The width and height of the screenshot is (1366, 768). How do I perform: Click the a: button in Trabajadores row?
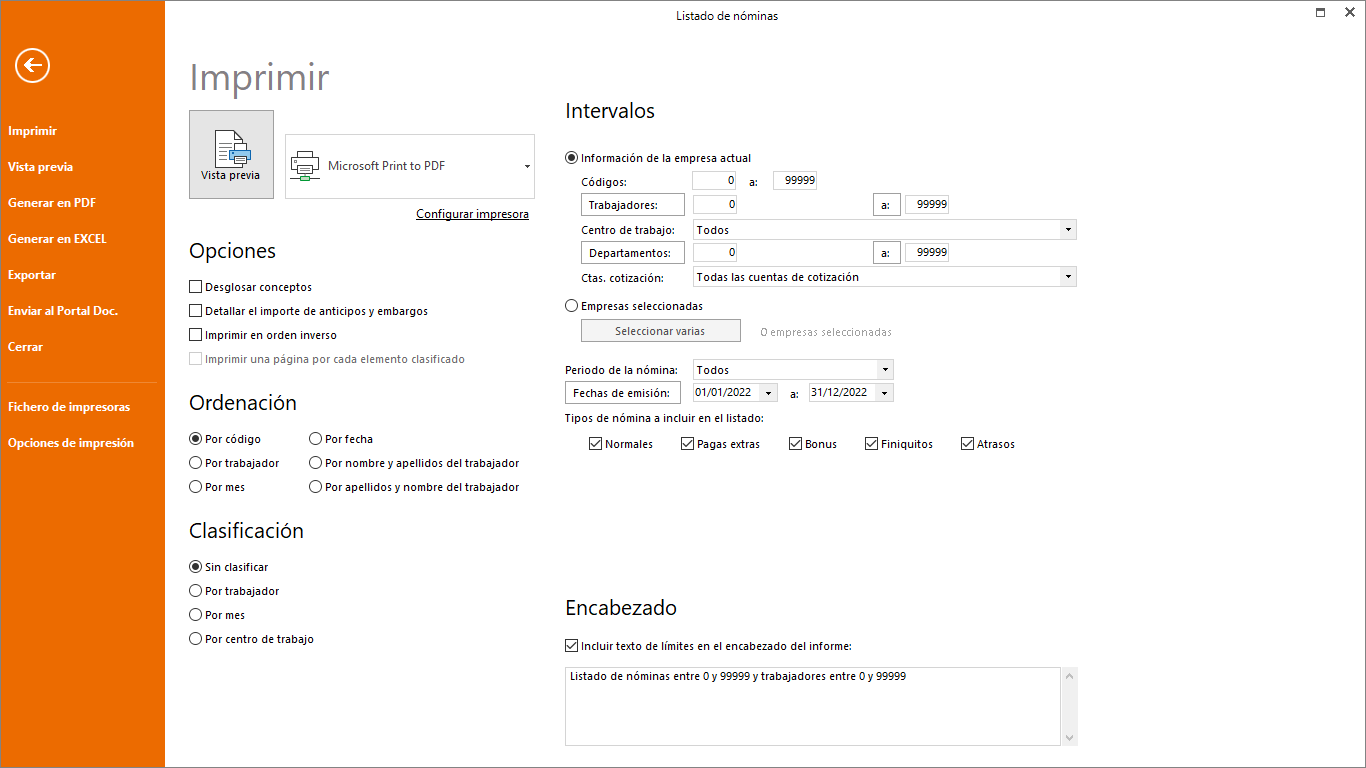click(x=886, y=205)
